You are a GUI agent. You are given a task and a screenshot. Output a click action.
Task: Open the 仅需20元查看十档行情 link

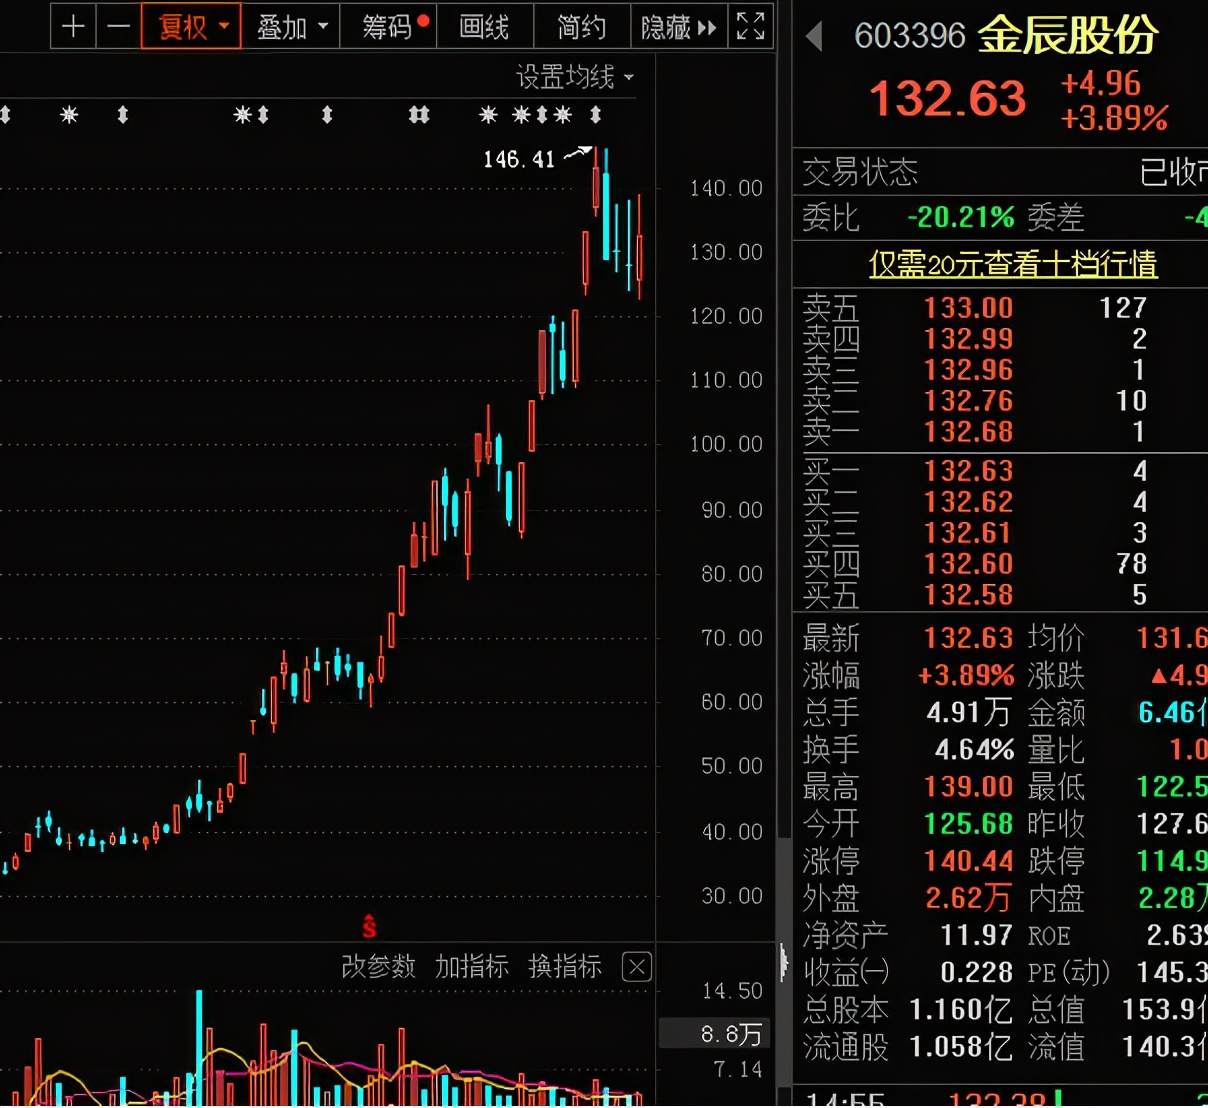coord(1012,264)
